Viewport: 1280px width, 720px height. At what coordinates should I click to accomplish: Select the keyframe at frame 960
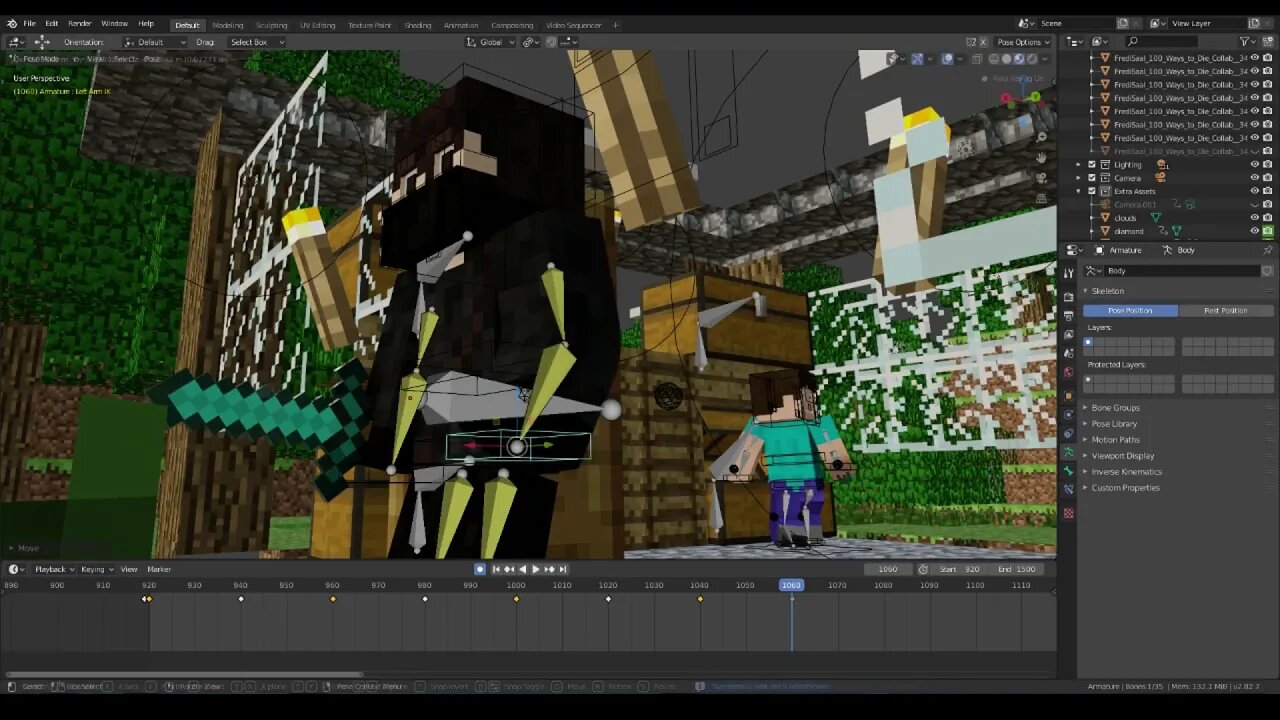(x=333, y=599)
